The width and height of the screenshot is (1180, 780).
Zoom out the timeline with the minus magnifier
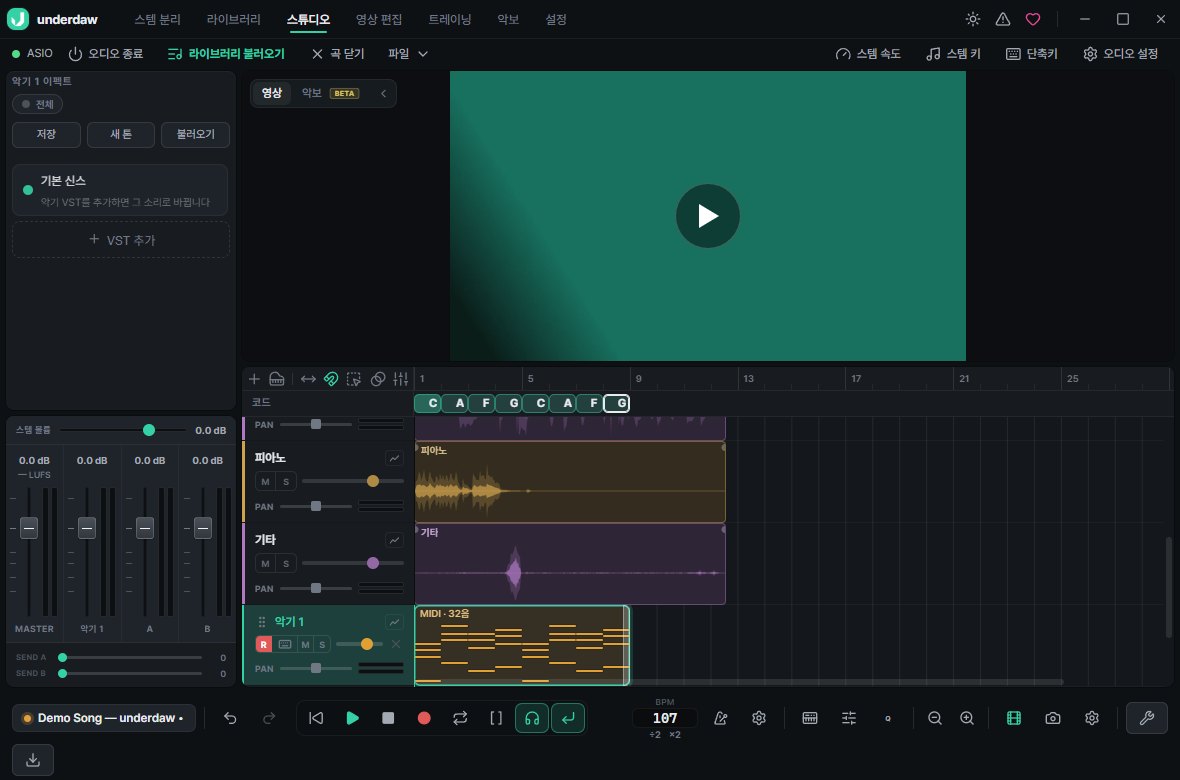935,718
